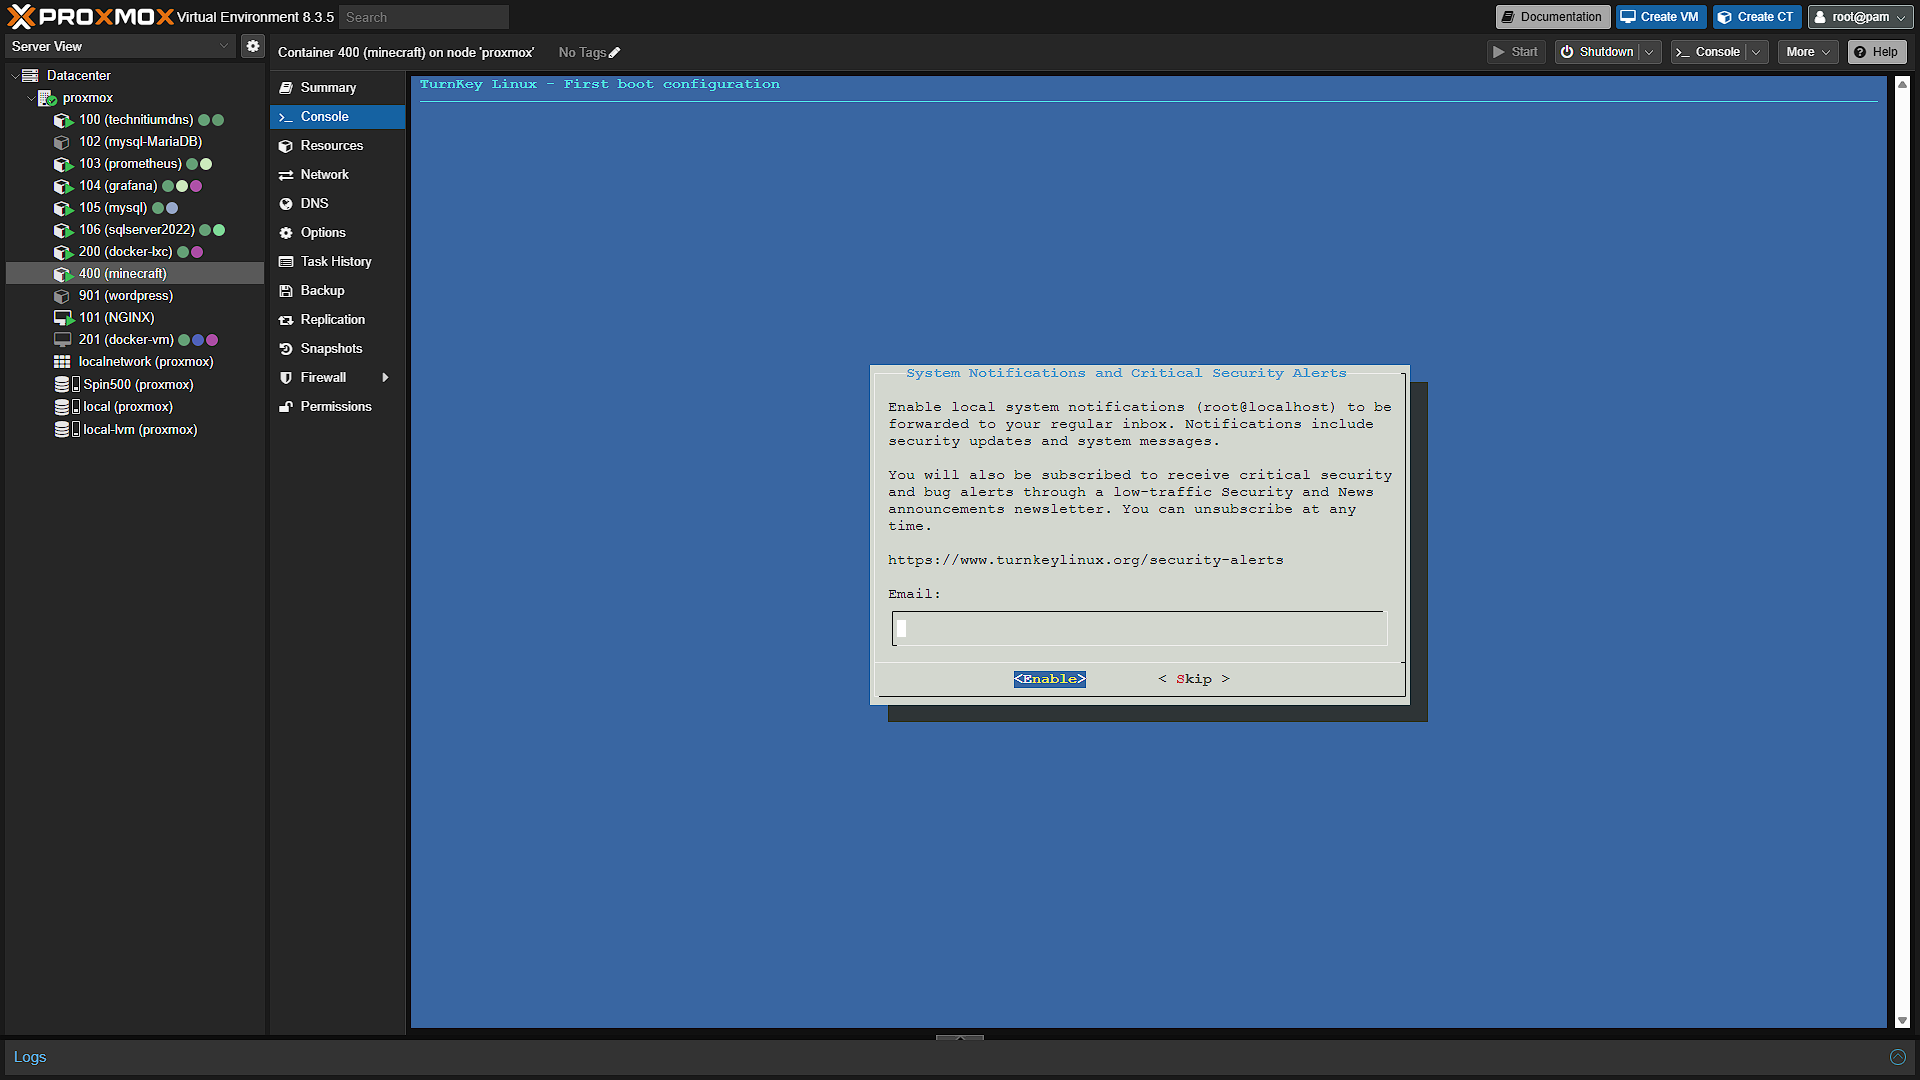This screenshot has width=1920, height=1080.
Task: Click the Shutdown button
Action: pyautogui.click(x=1597, y=52)
